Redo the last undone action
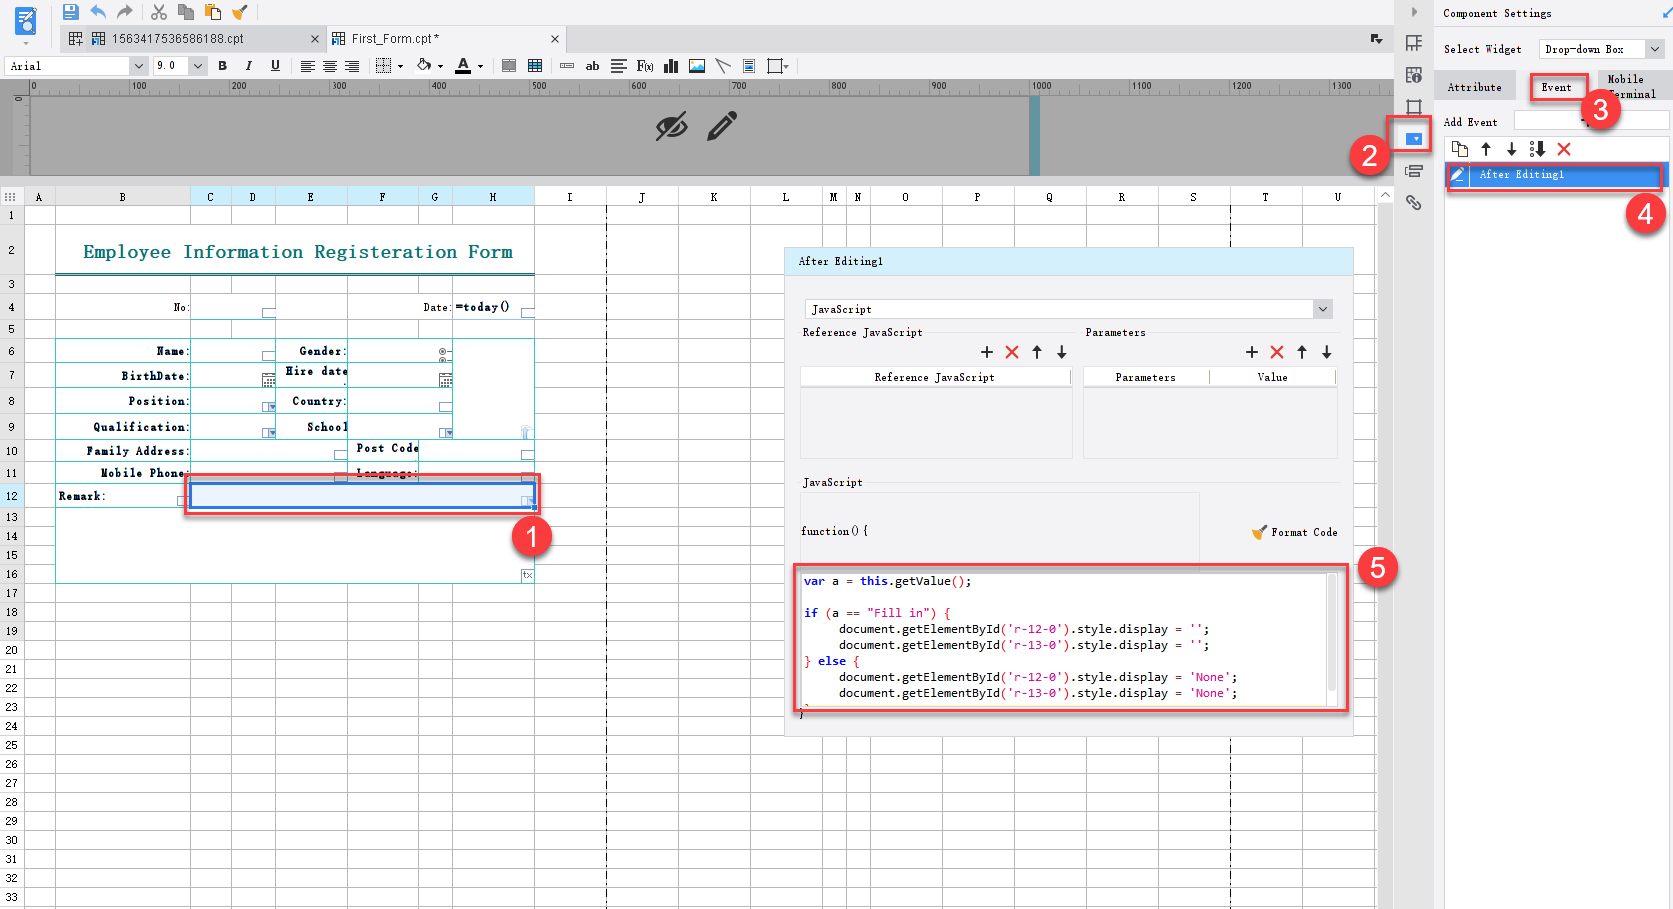The width and height of the screenshot is (1673, 909). click(x=125, y=12)
